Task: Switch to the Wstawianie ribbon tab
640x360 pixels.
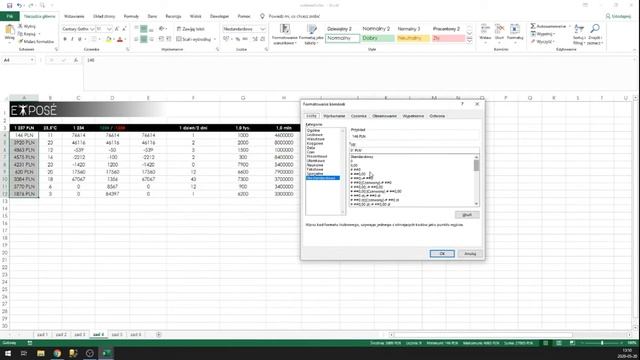Action: point(74,16)
